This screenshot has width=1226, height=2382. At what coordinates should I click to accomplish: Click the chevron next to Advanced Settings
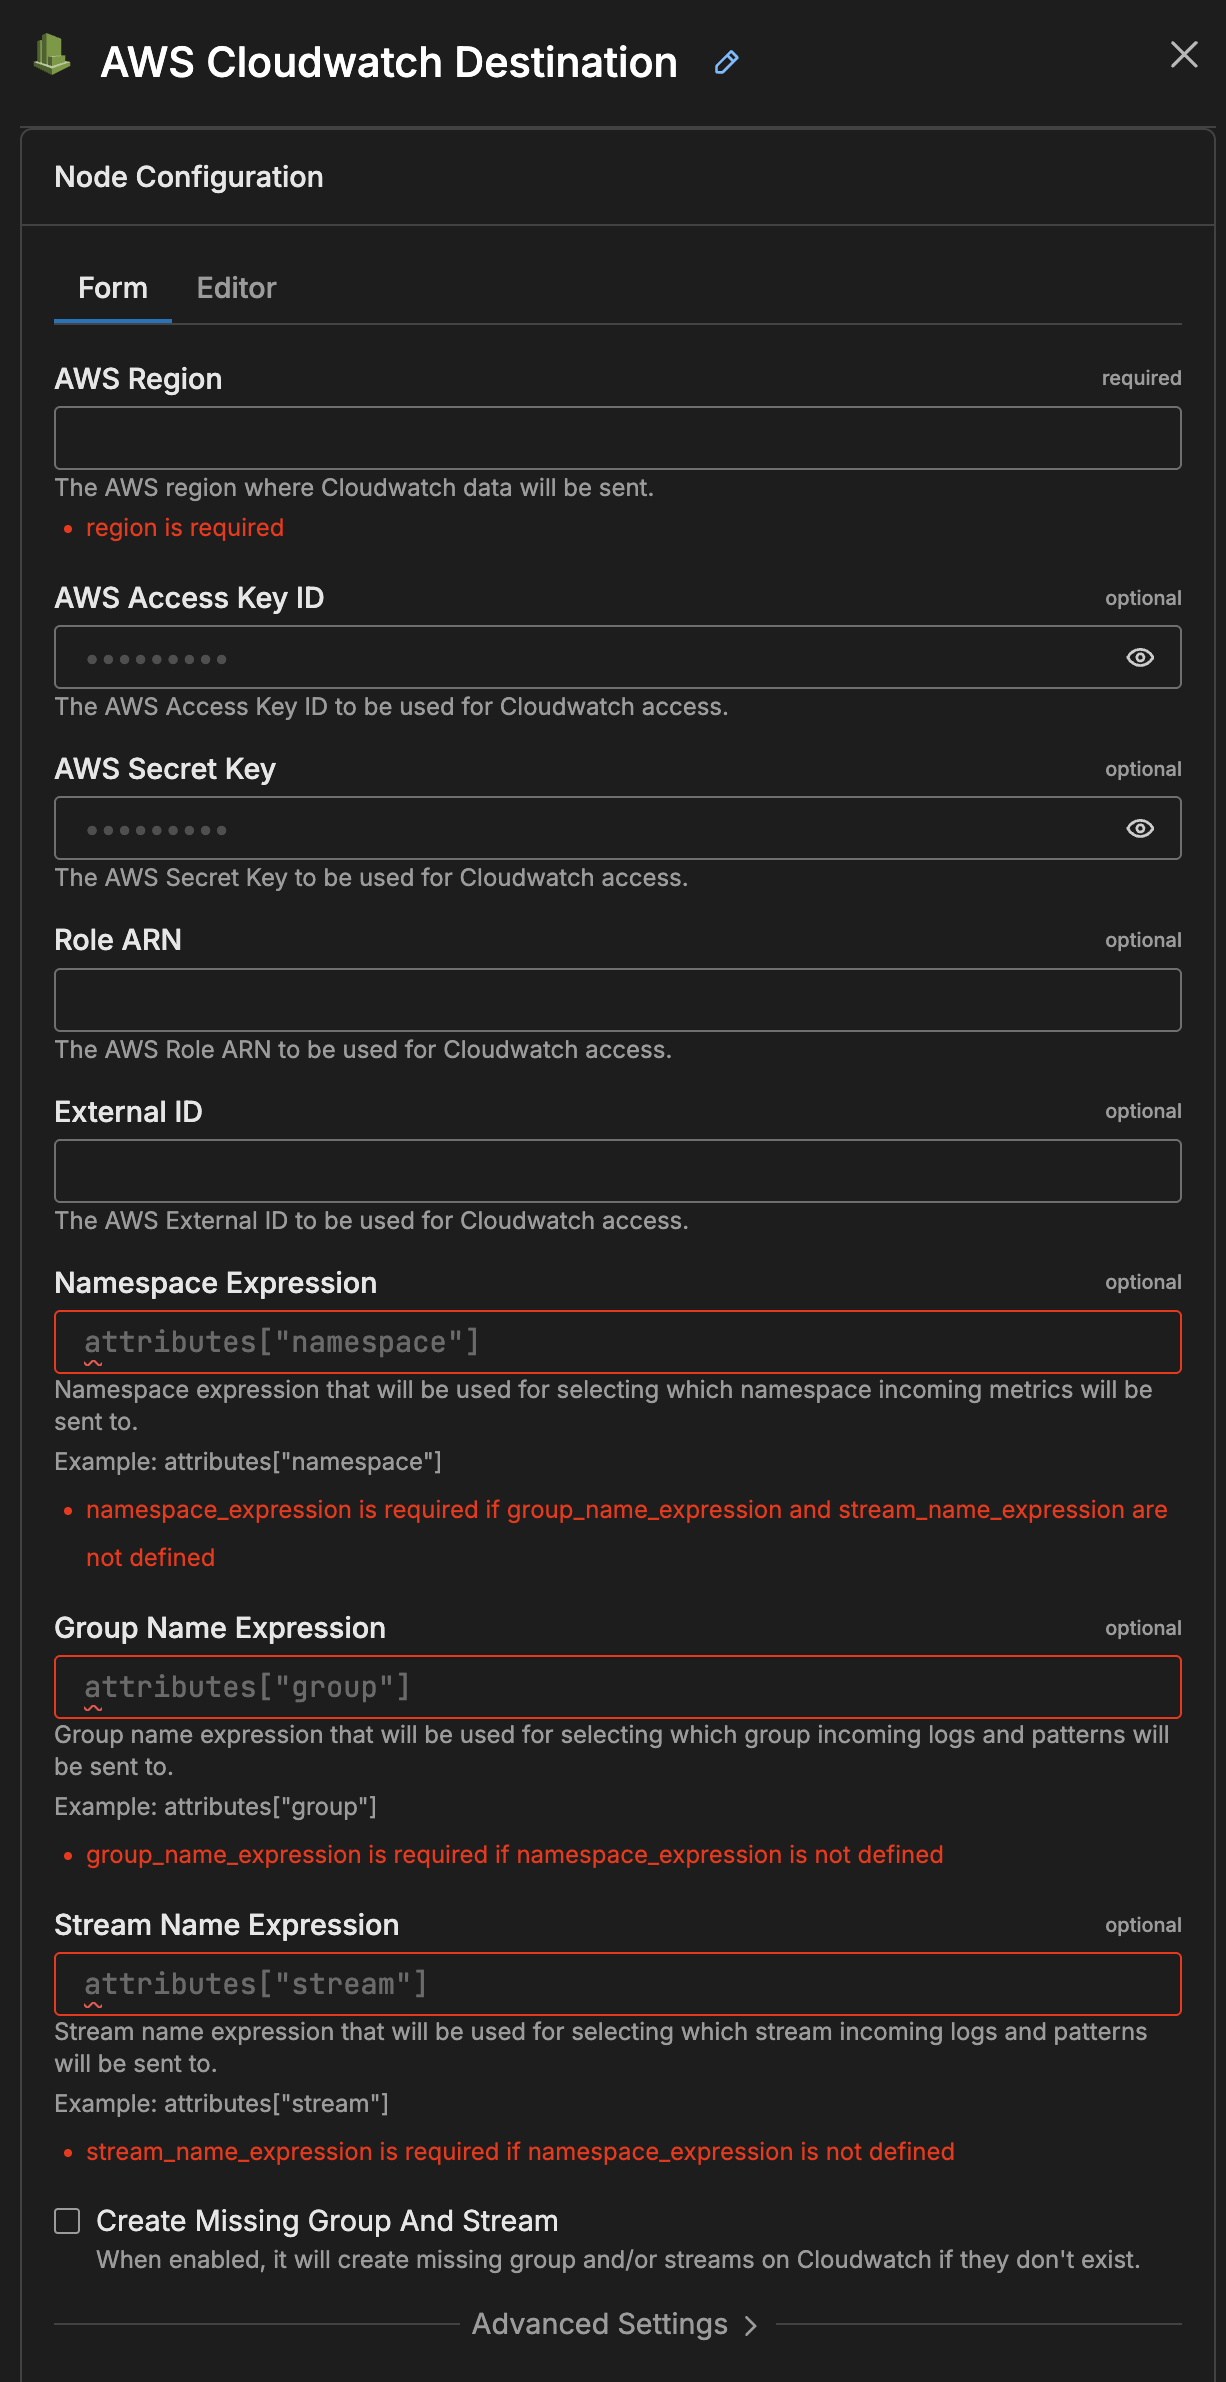click(752, 2326)
